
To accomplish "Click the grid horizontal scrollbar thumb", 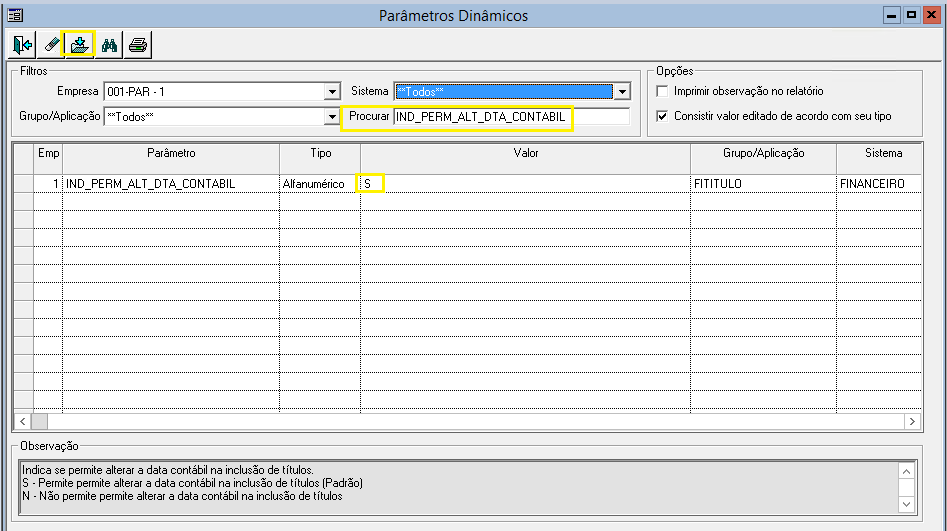I will point(39,421).
